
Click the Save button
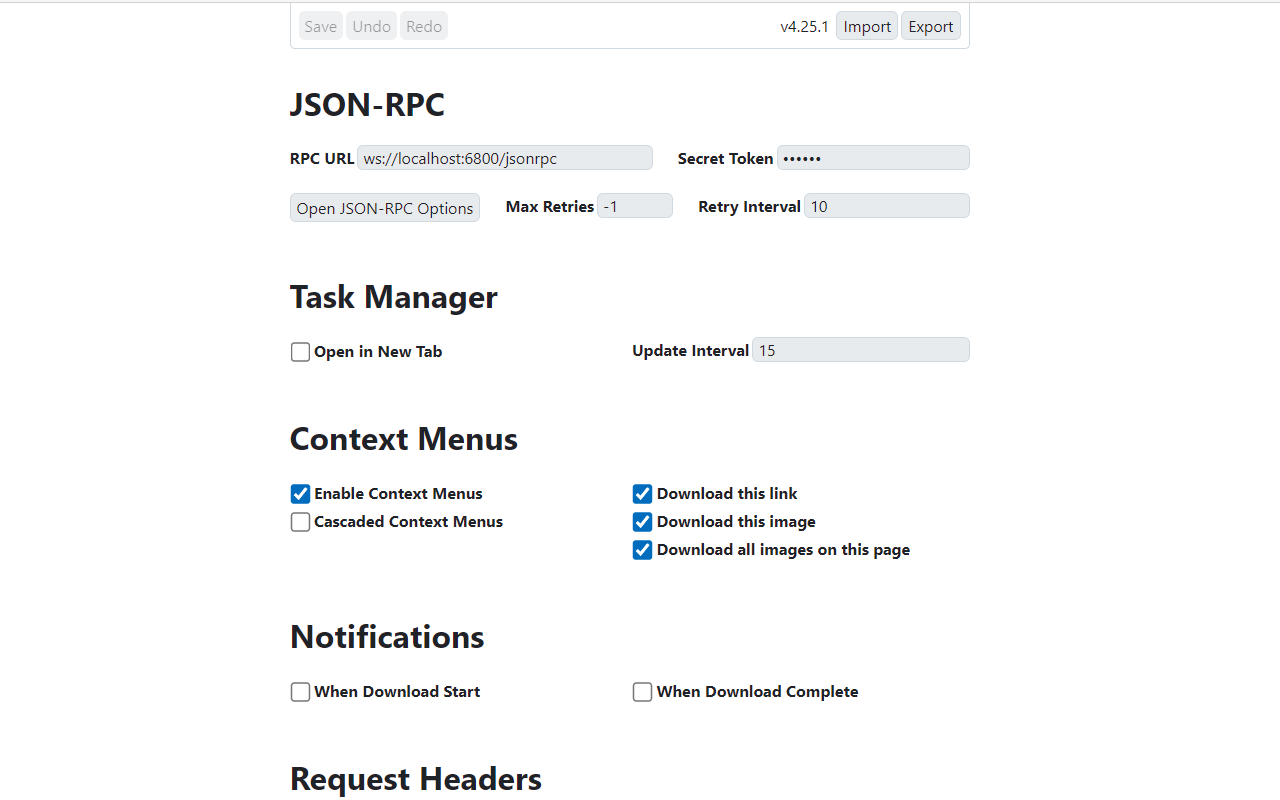[320, 25]
